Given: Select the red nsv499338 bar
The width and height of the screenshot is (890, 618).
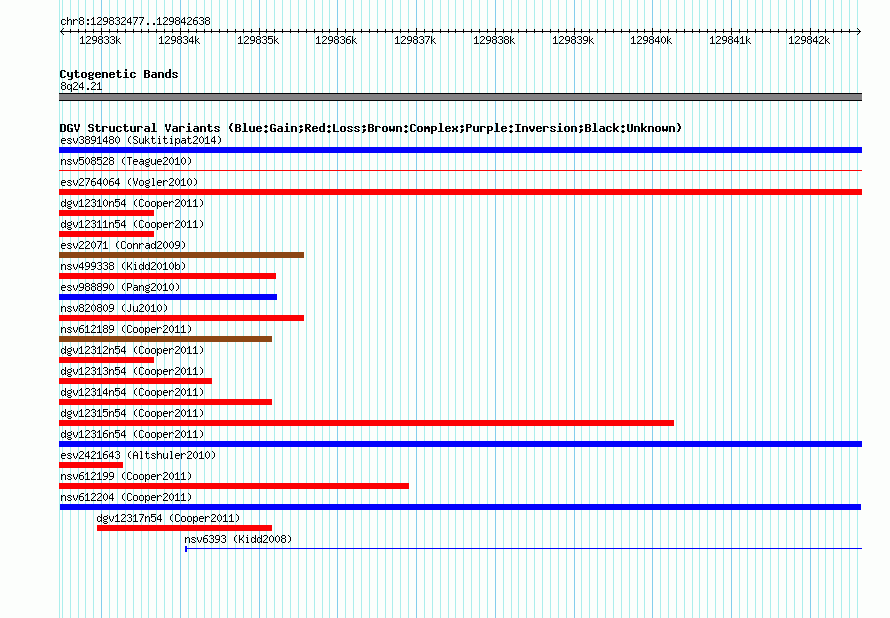Looking at the screenshot, I should tap(167, 276).
